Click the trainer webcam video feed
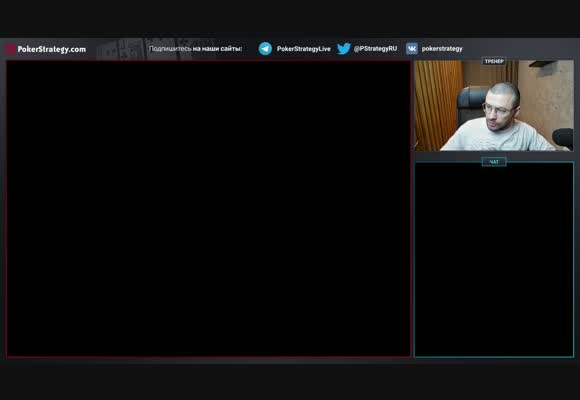The height and width of the screenshot is (400, 580). 494,105
